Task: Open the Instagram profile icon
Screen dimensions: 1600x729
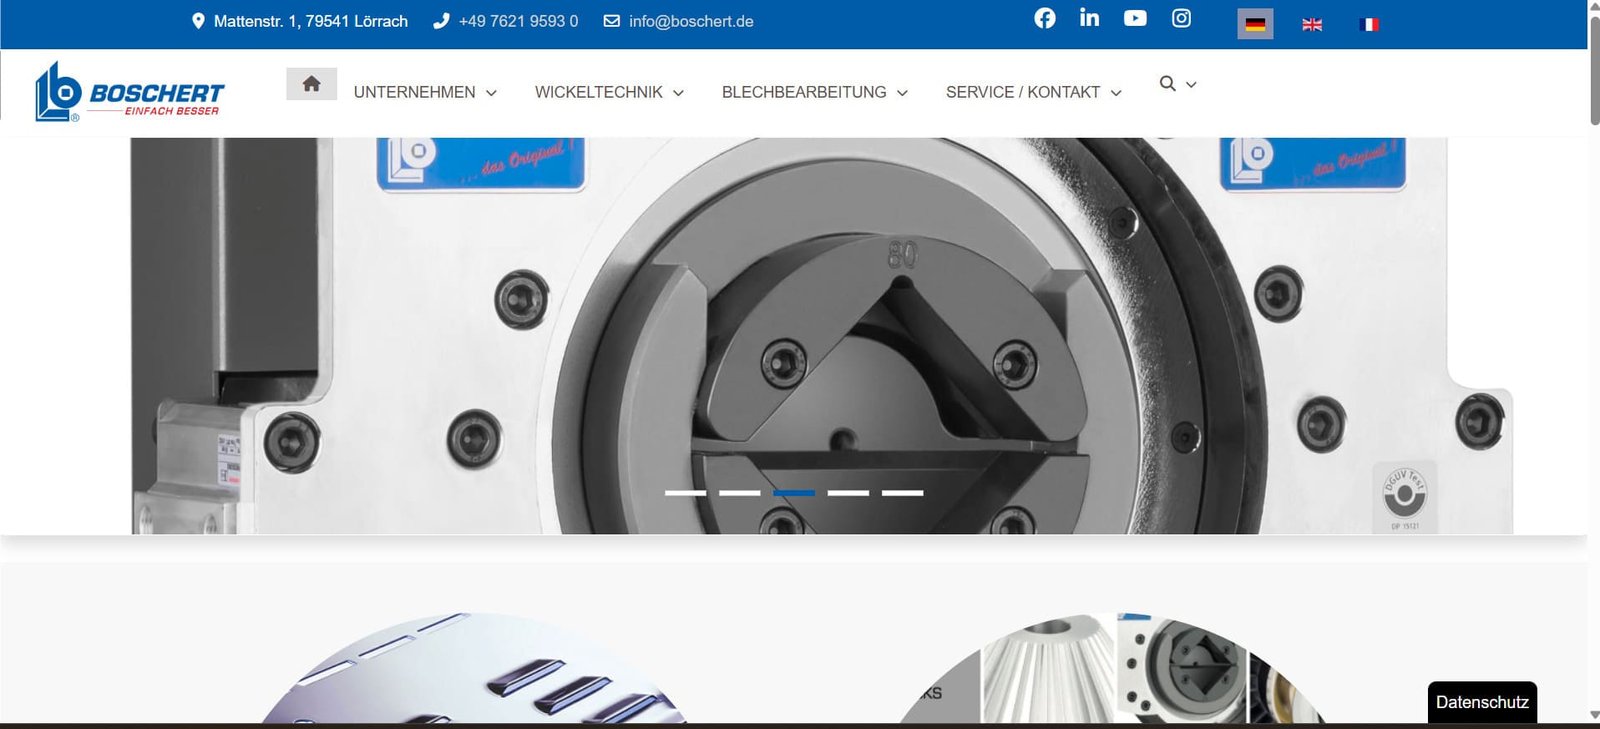Action: tap(1181, 18)
